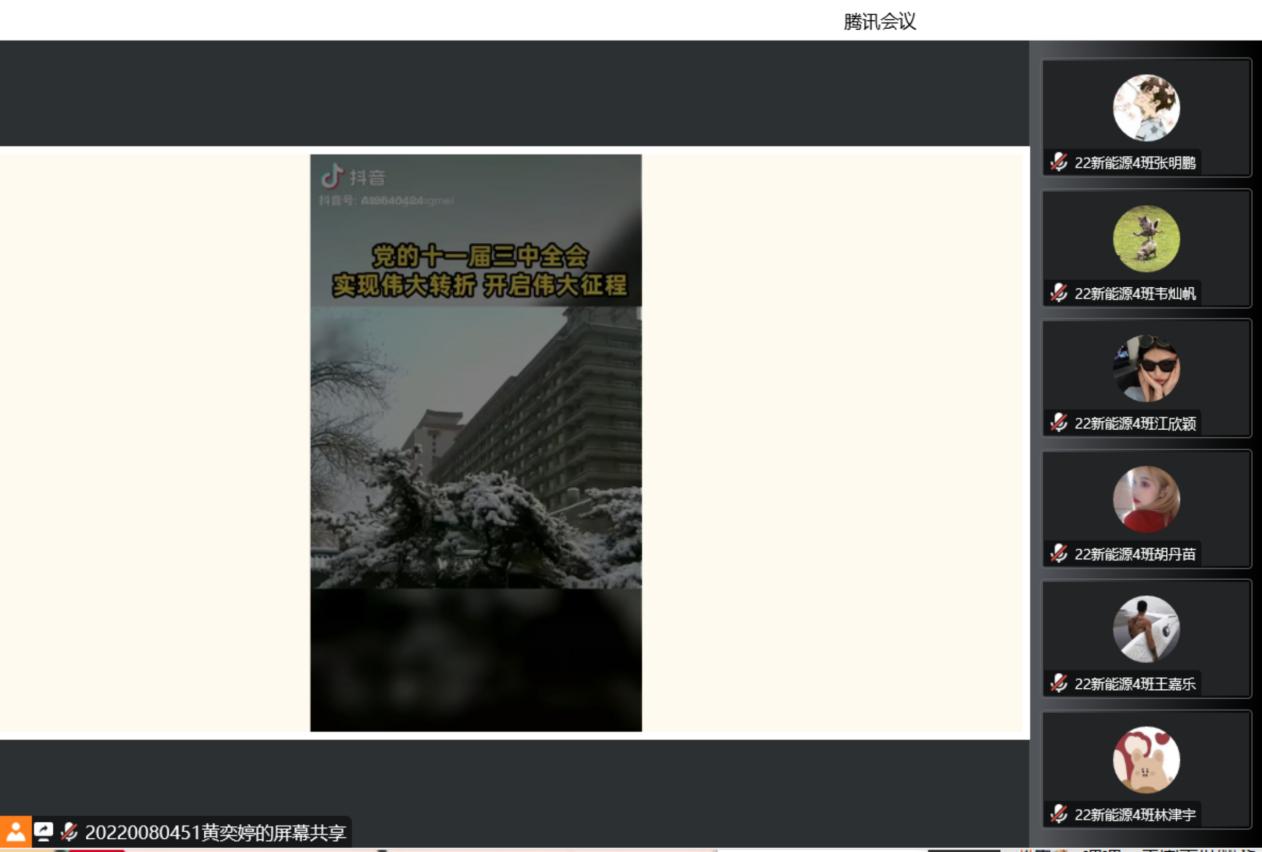Click the Douyin logo in shared video

(333, 177)
